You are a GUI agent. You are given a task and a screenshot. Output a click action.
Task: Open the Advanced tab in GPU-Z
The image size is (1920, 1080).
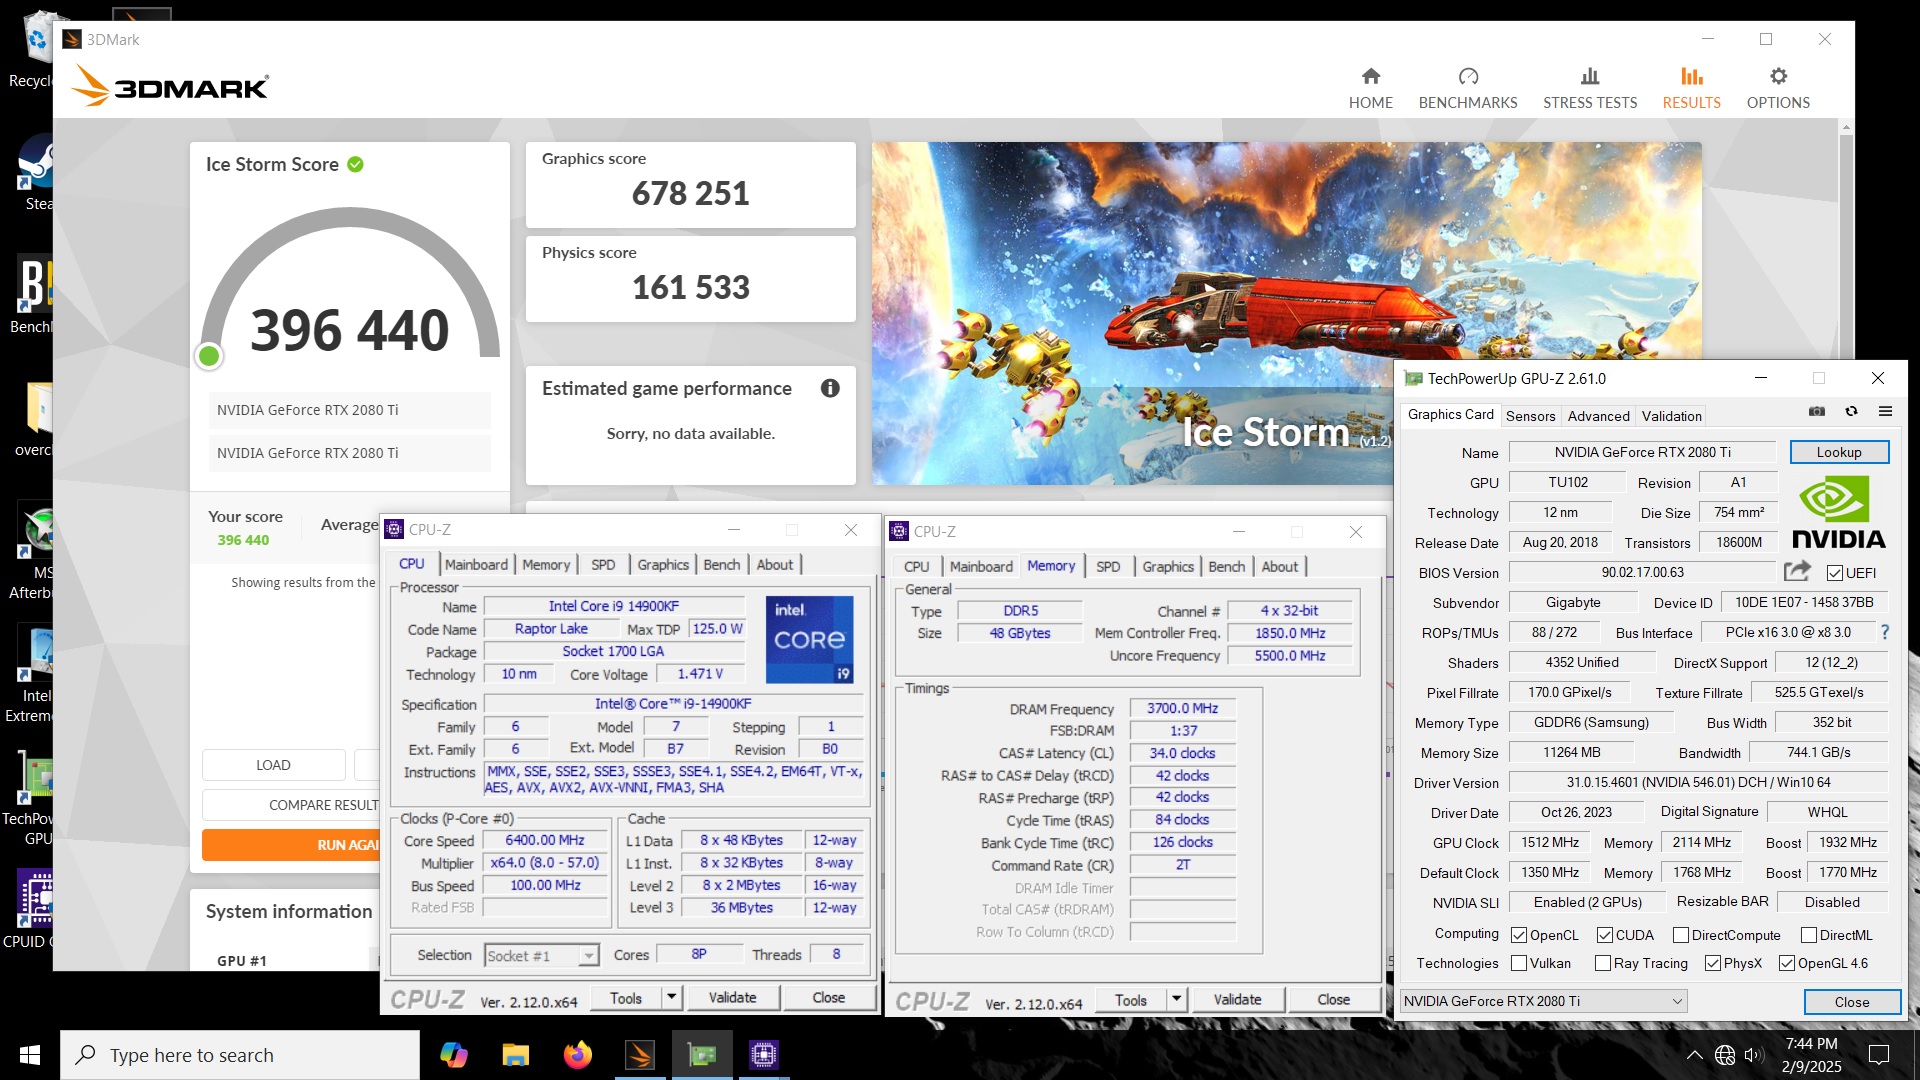[1598, 416]
